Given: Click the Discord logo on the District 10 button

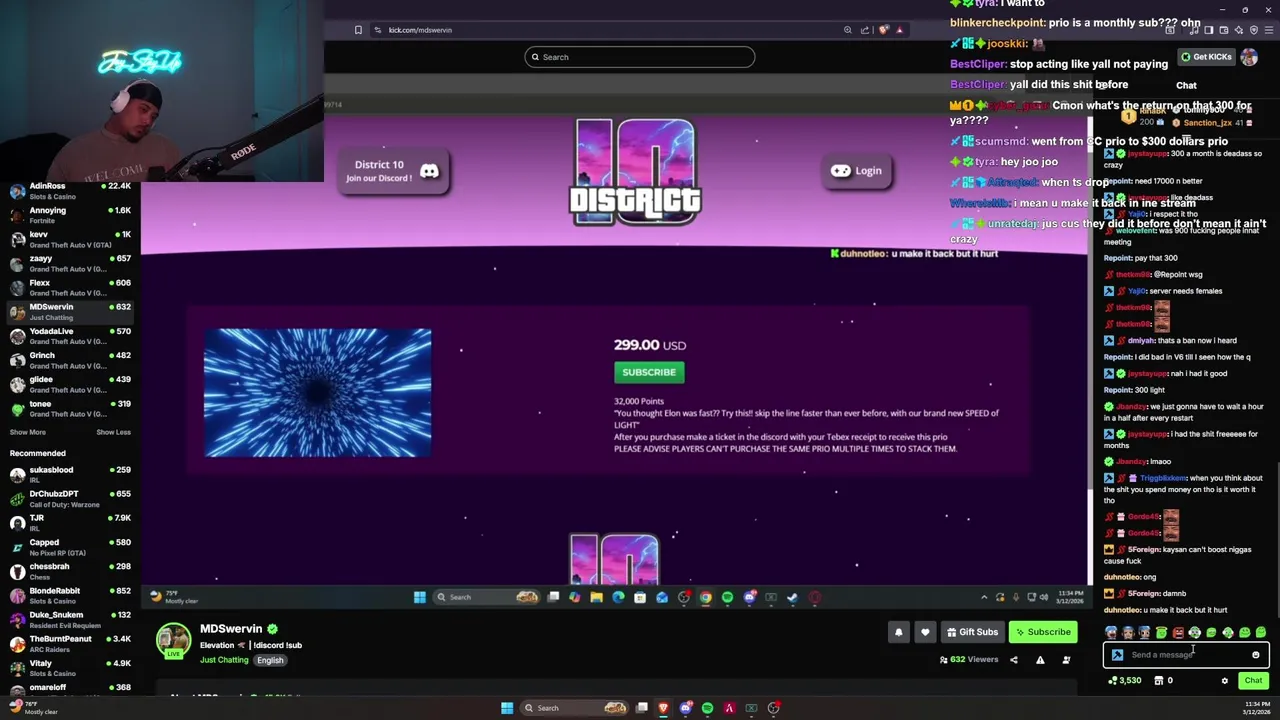Looking at the screenshot, I should pyautogui.click(x=429, y=171).
